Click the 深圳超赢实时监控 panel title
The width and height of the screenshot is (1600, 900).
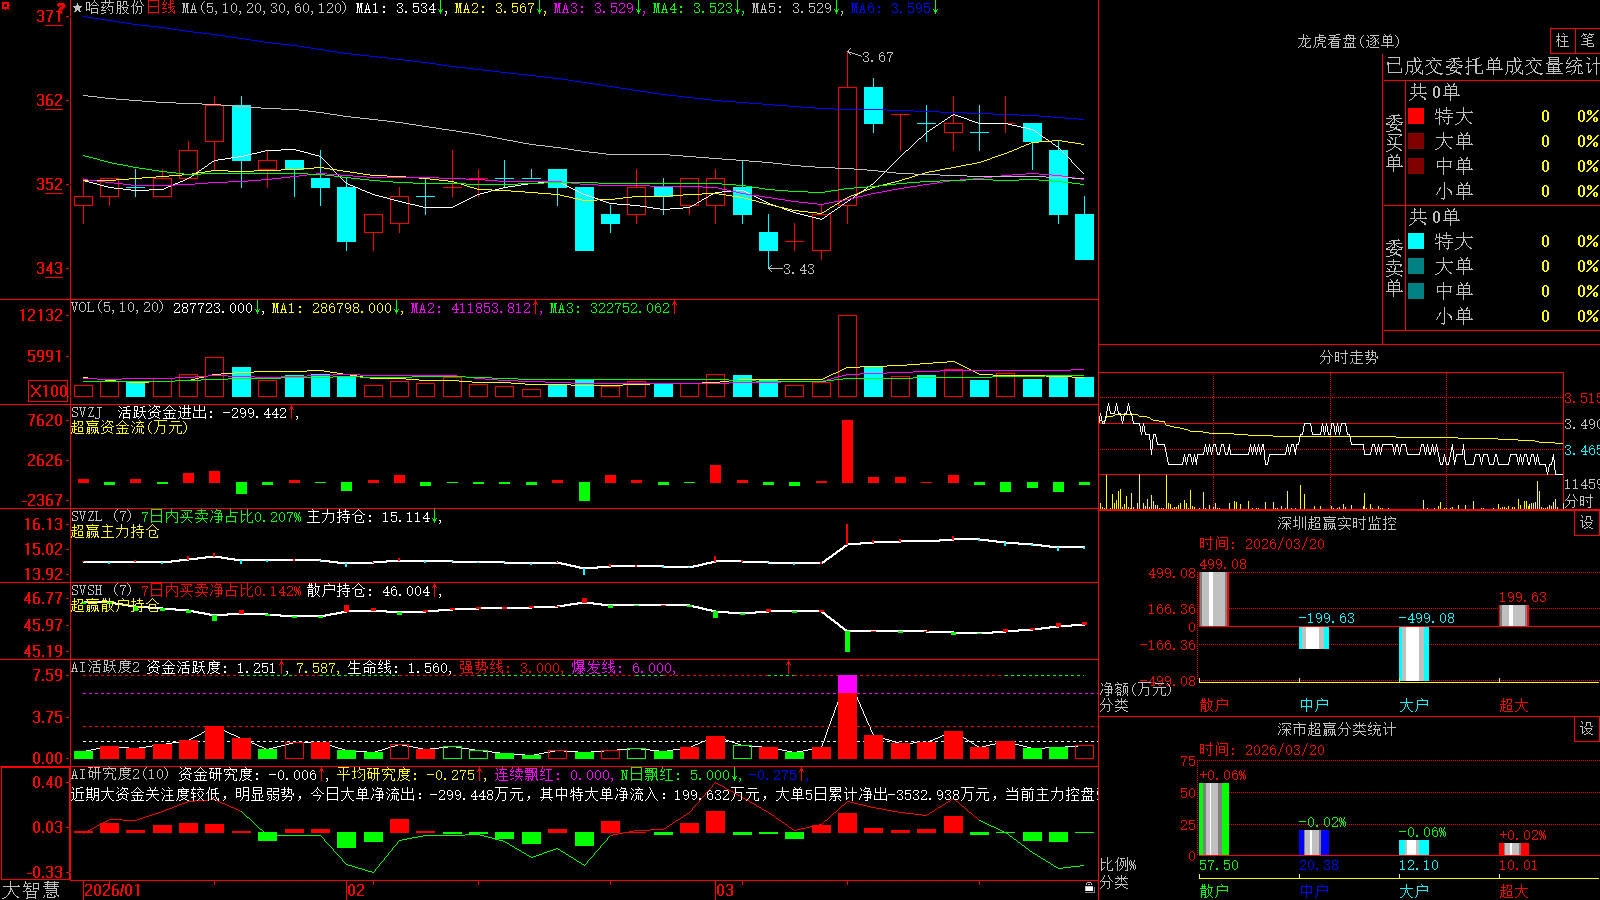pyautogui.click(x=1336, y=523)
